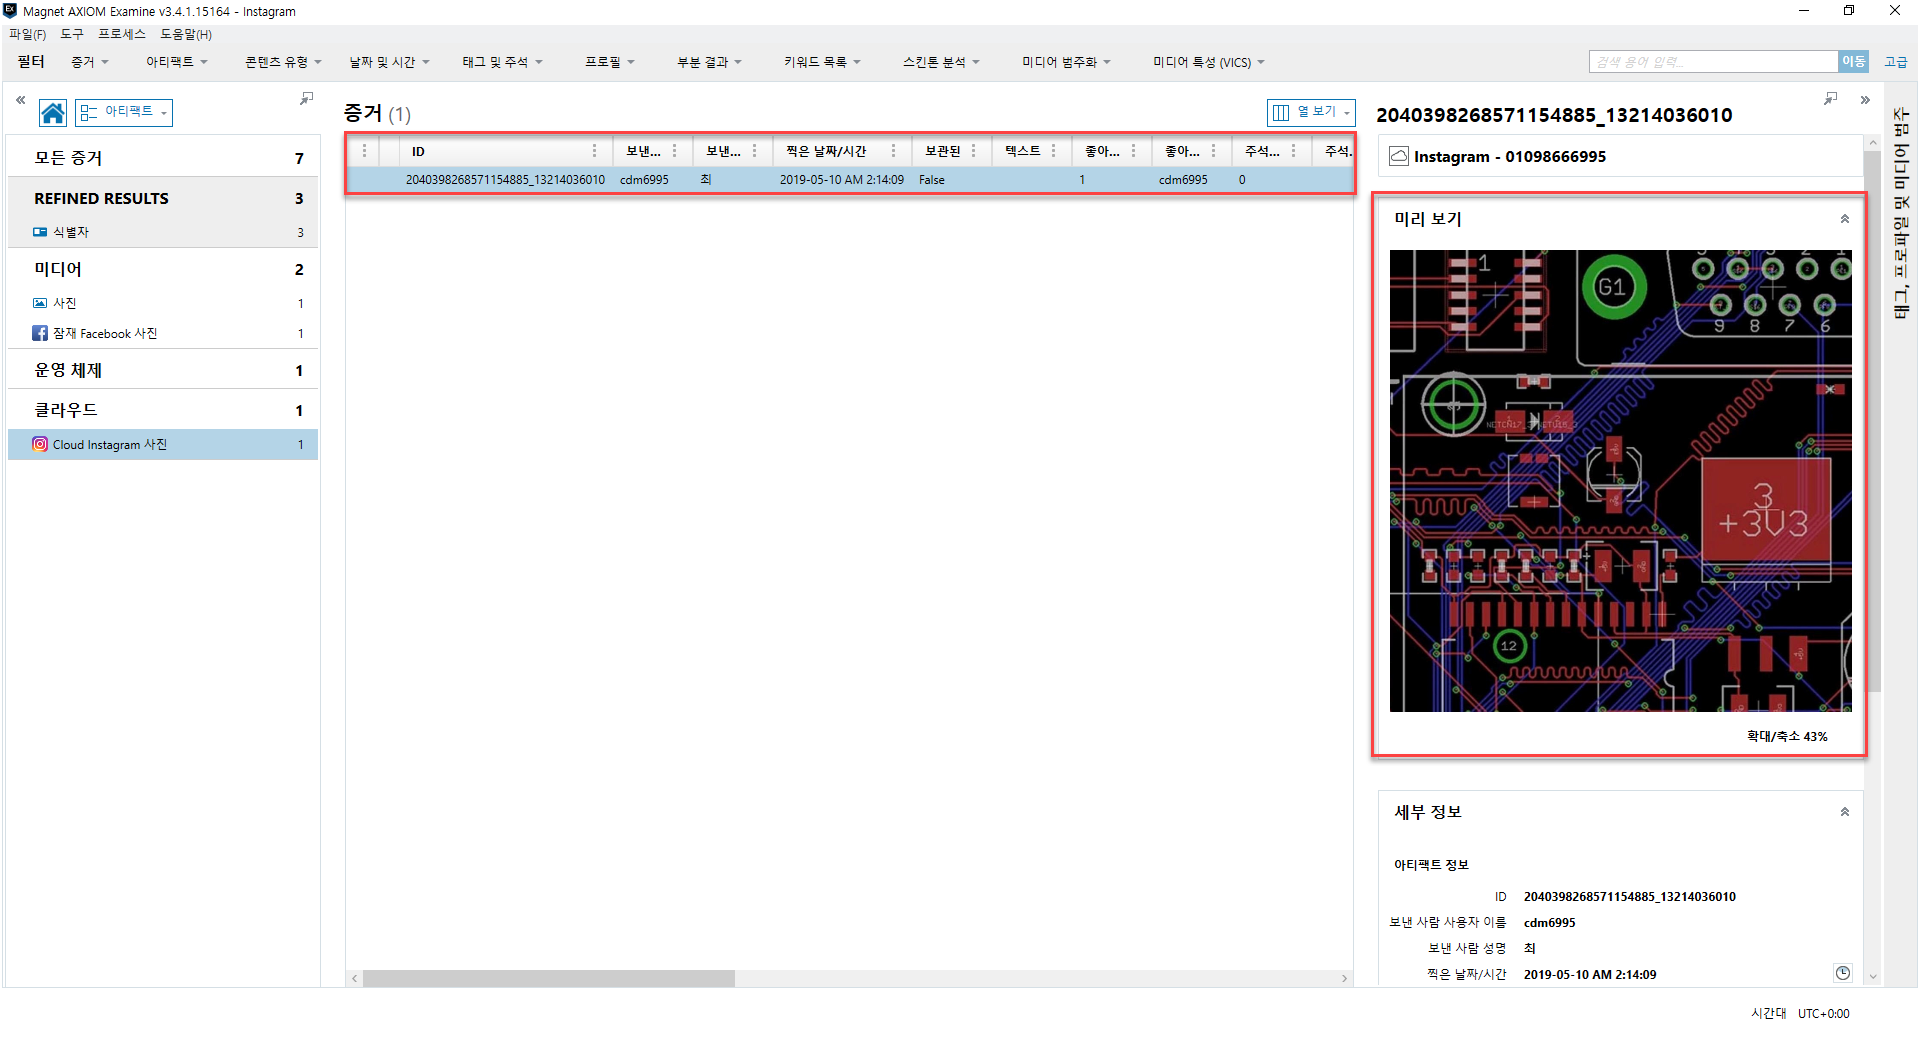
Task: Open the 키워드 목록 filter dropdown
Action: pyautogui.click(x=822, y=62)
